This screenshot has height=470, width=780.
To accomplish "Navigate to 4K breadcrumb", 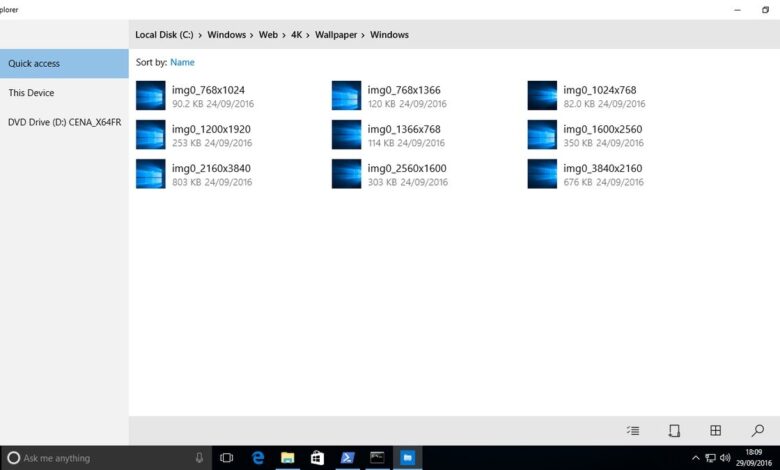I will pyautogui.click(x=296, y=35).
